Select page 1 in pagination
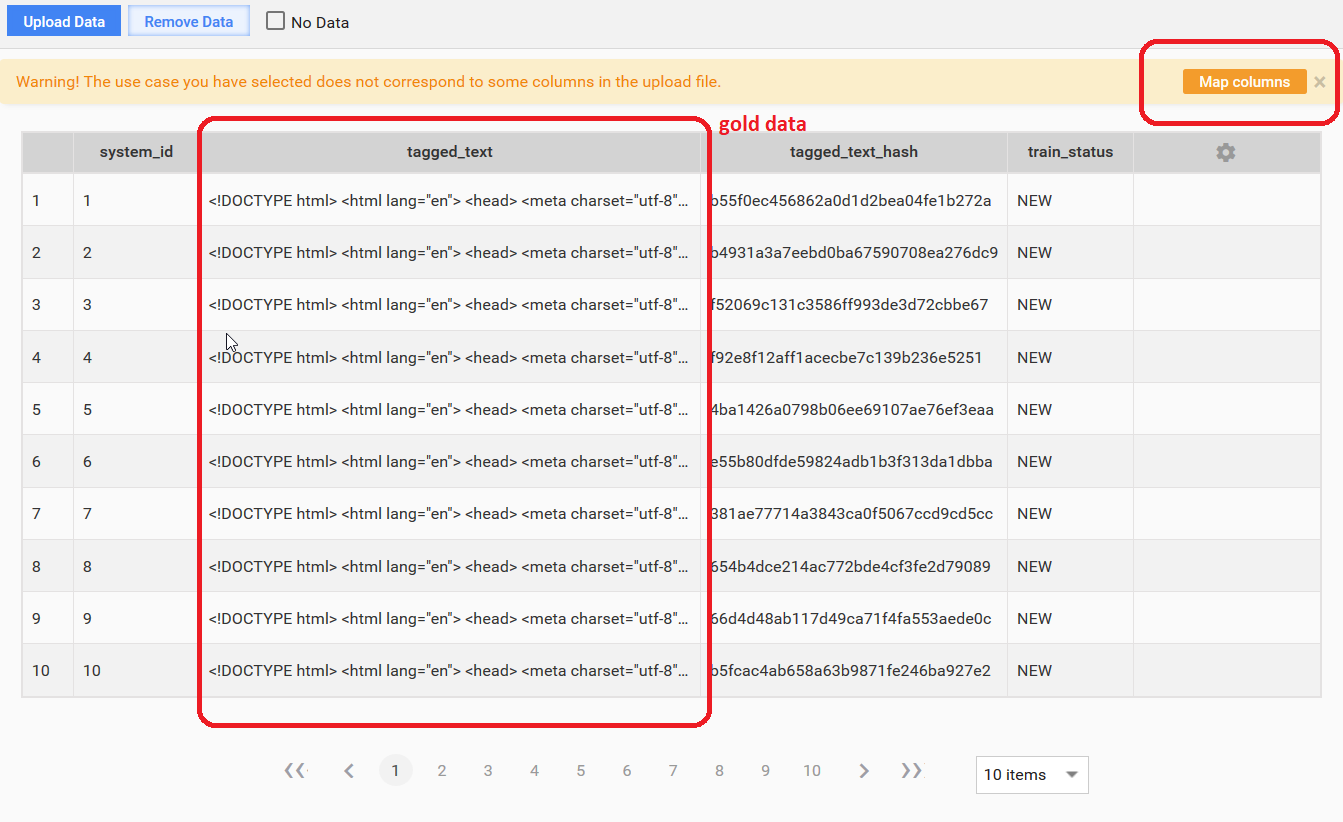 click(396, 770)
